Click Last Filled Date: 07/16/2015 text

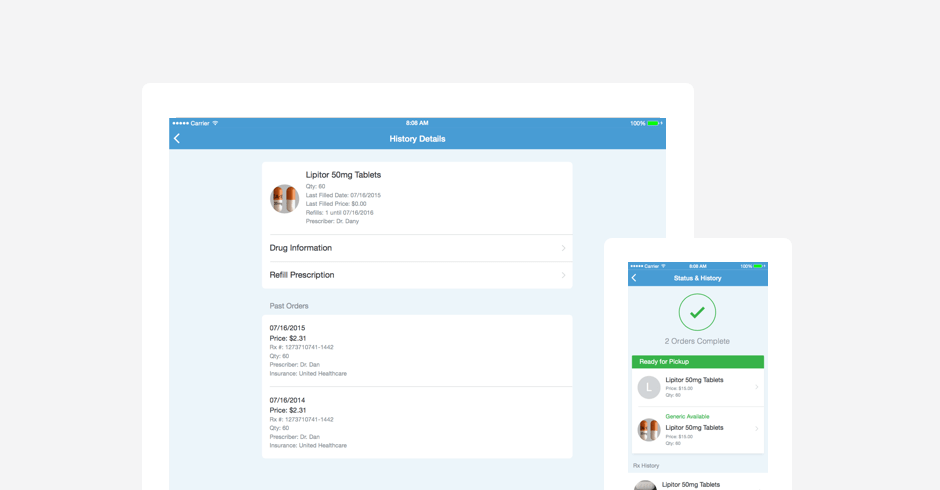[x=343, y=195]
